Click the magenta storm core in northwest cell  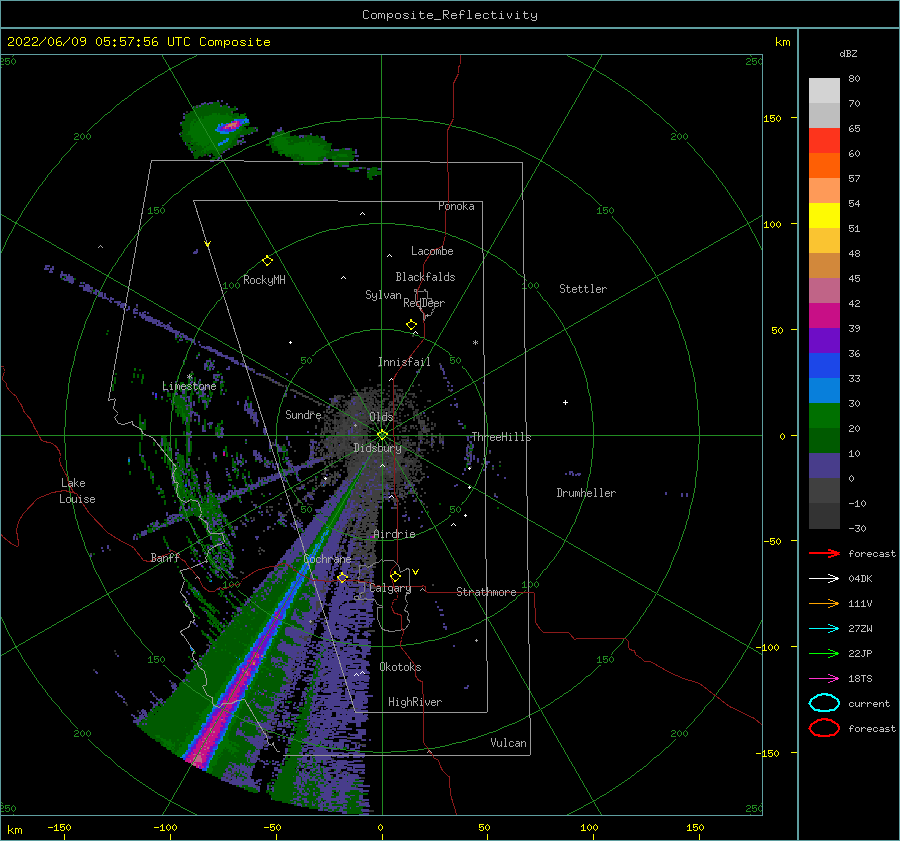click(x=231, y=125)
